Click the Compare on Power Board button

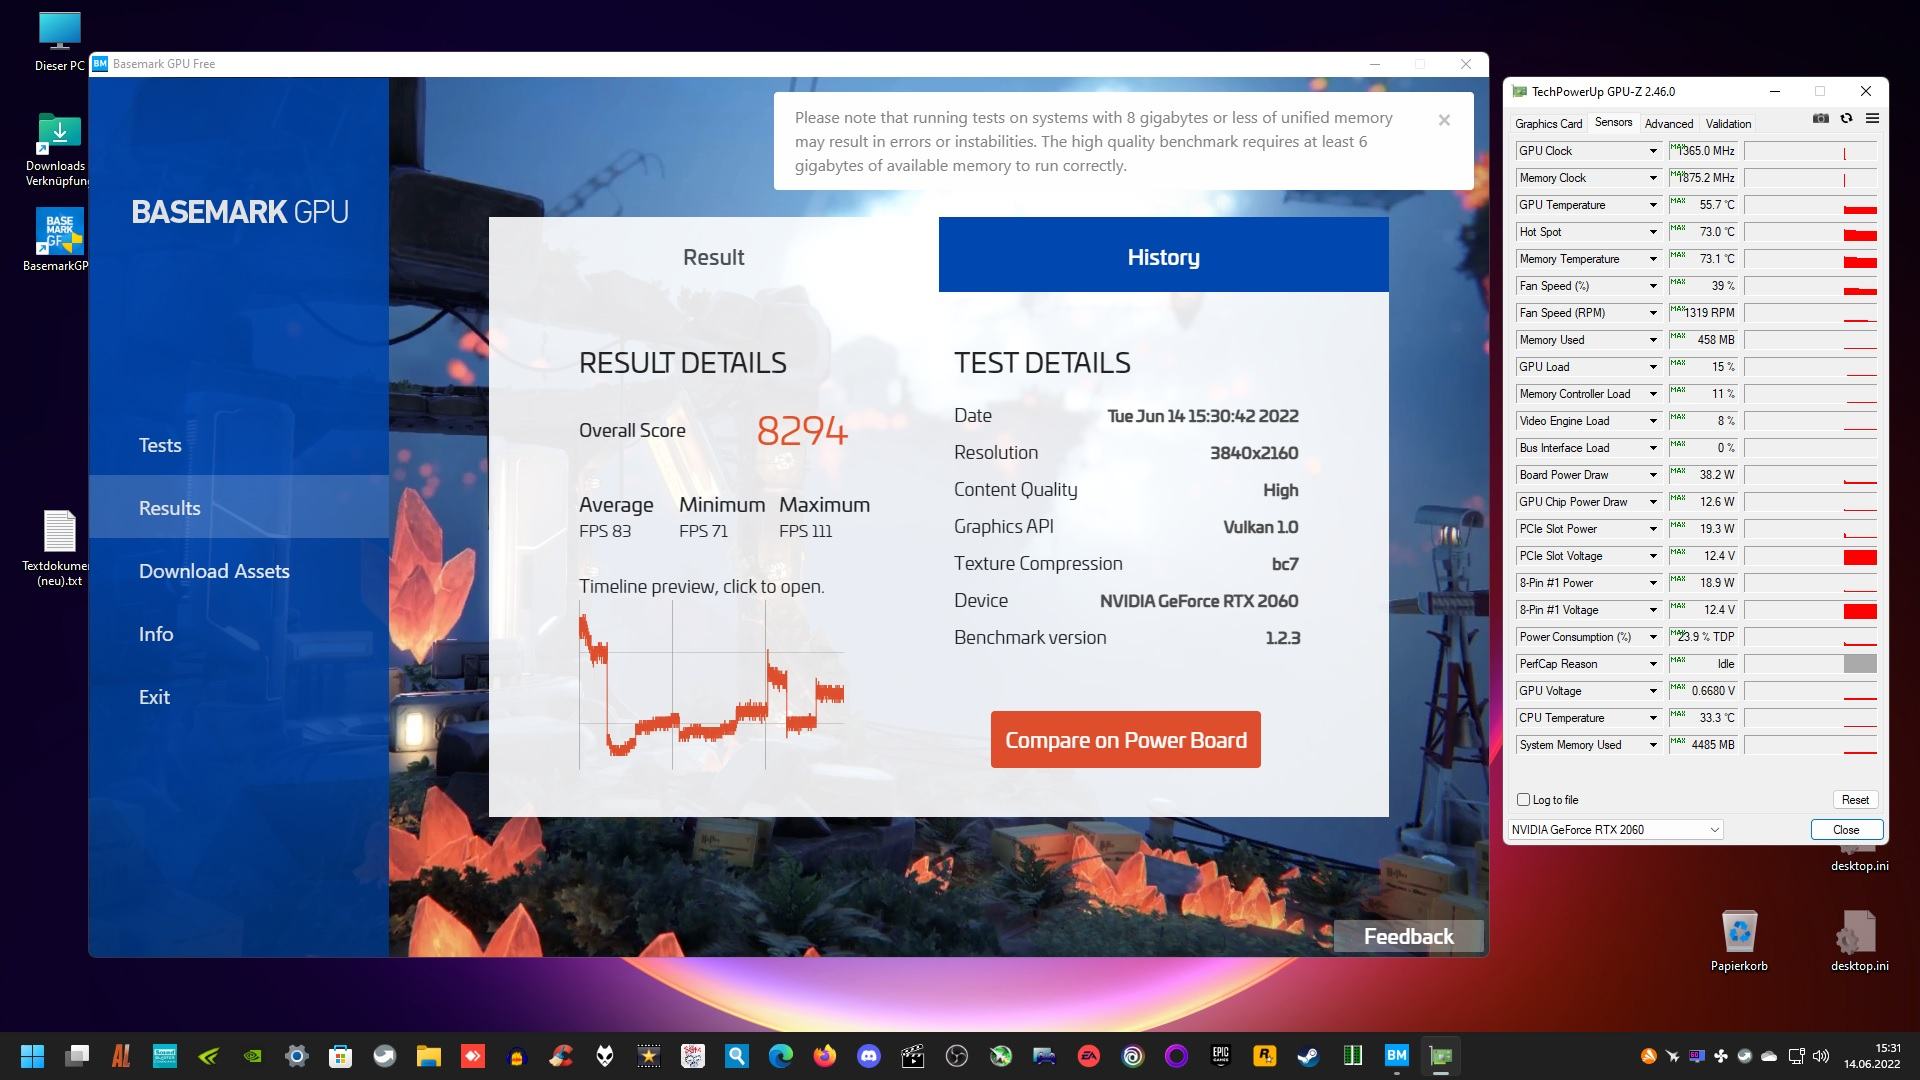1126,740
